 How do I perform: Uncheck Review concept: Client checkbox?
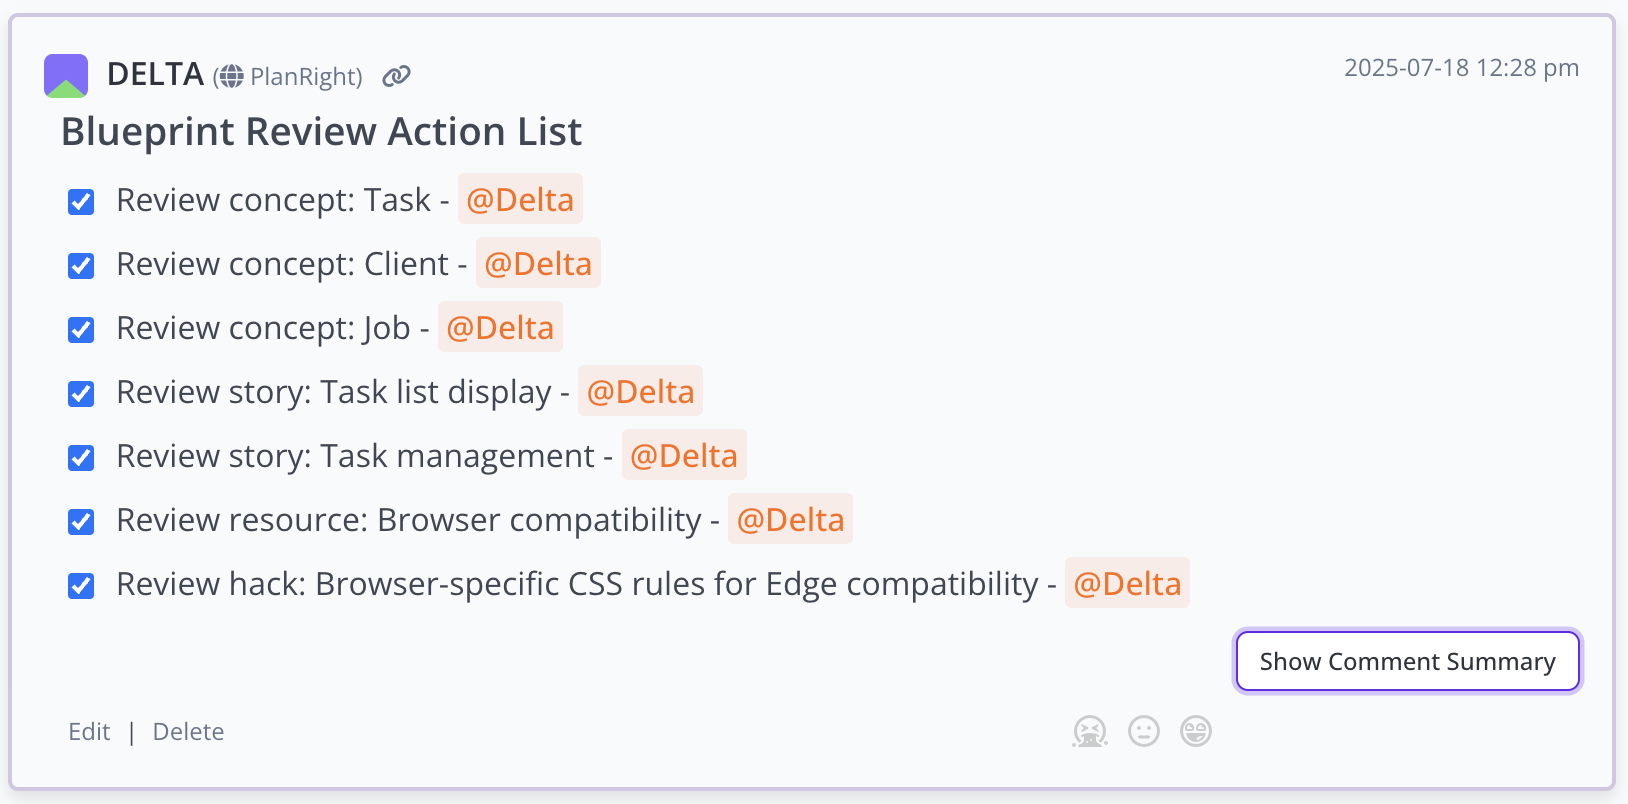(81, 266)
